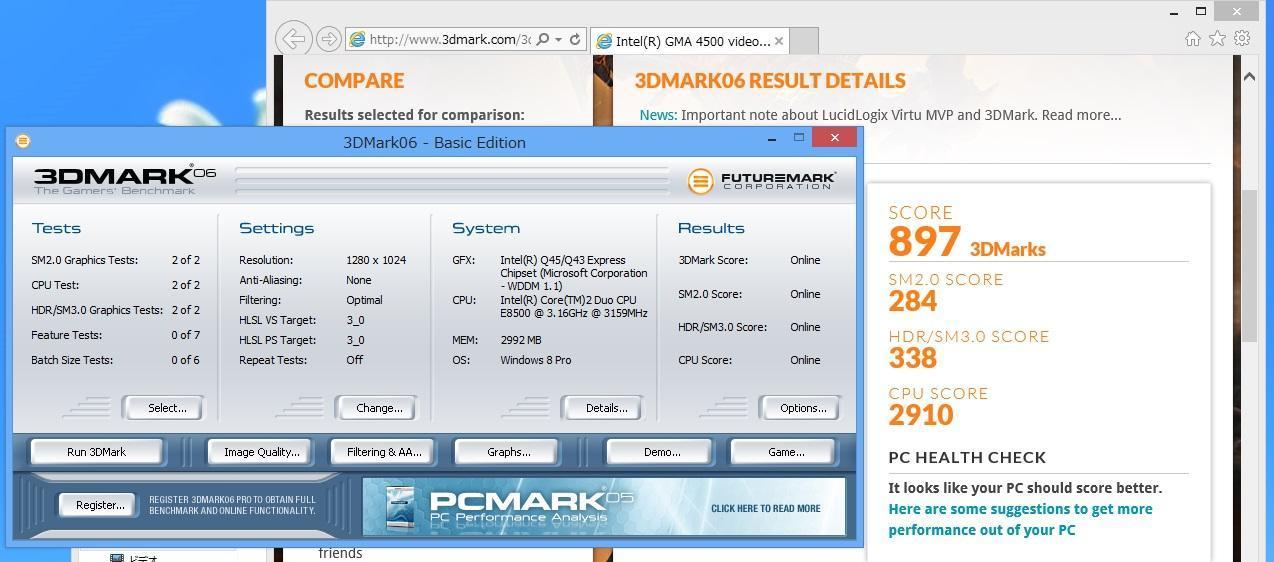
Task: Click Run 3DMark button
Action: pyautogui.click(x=96, y=452)
